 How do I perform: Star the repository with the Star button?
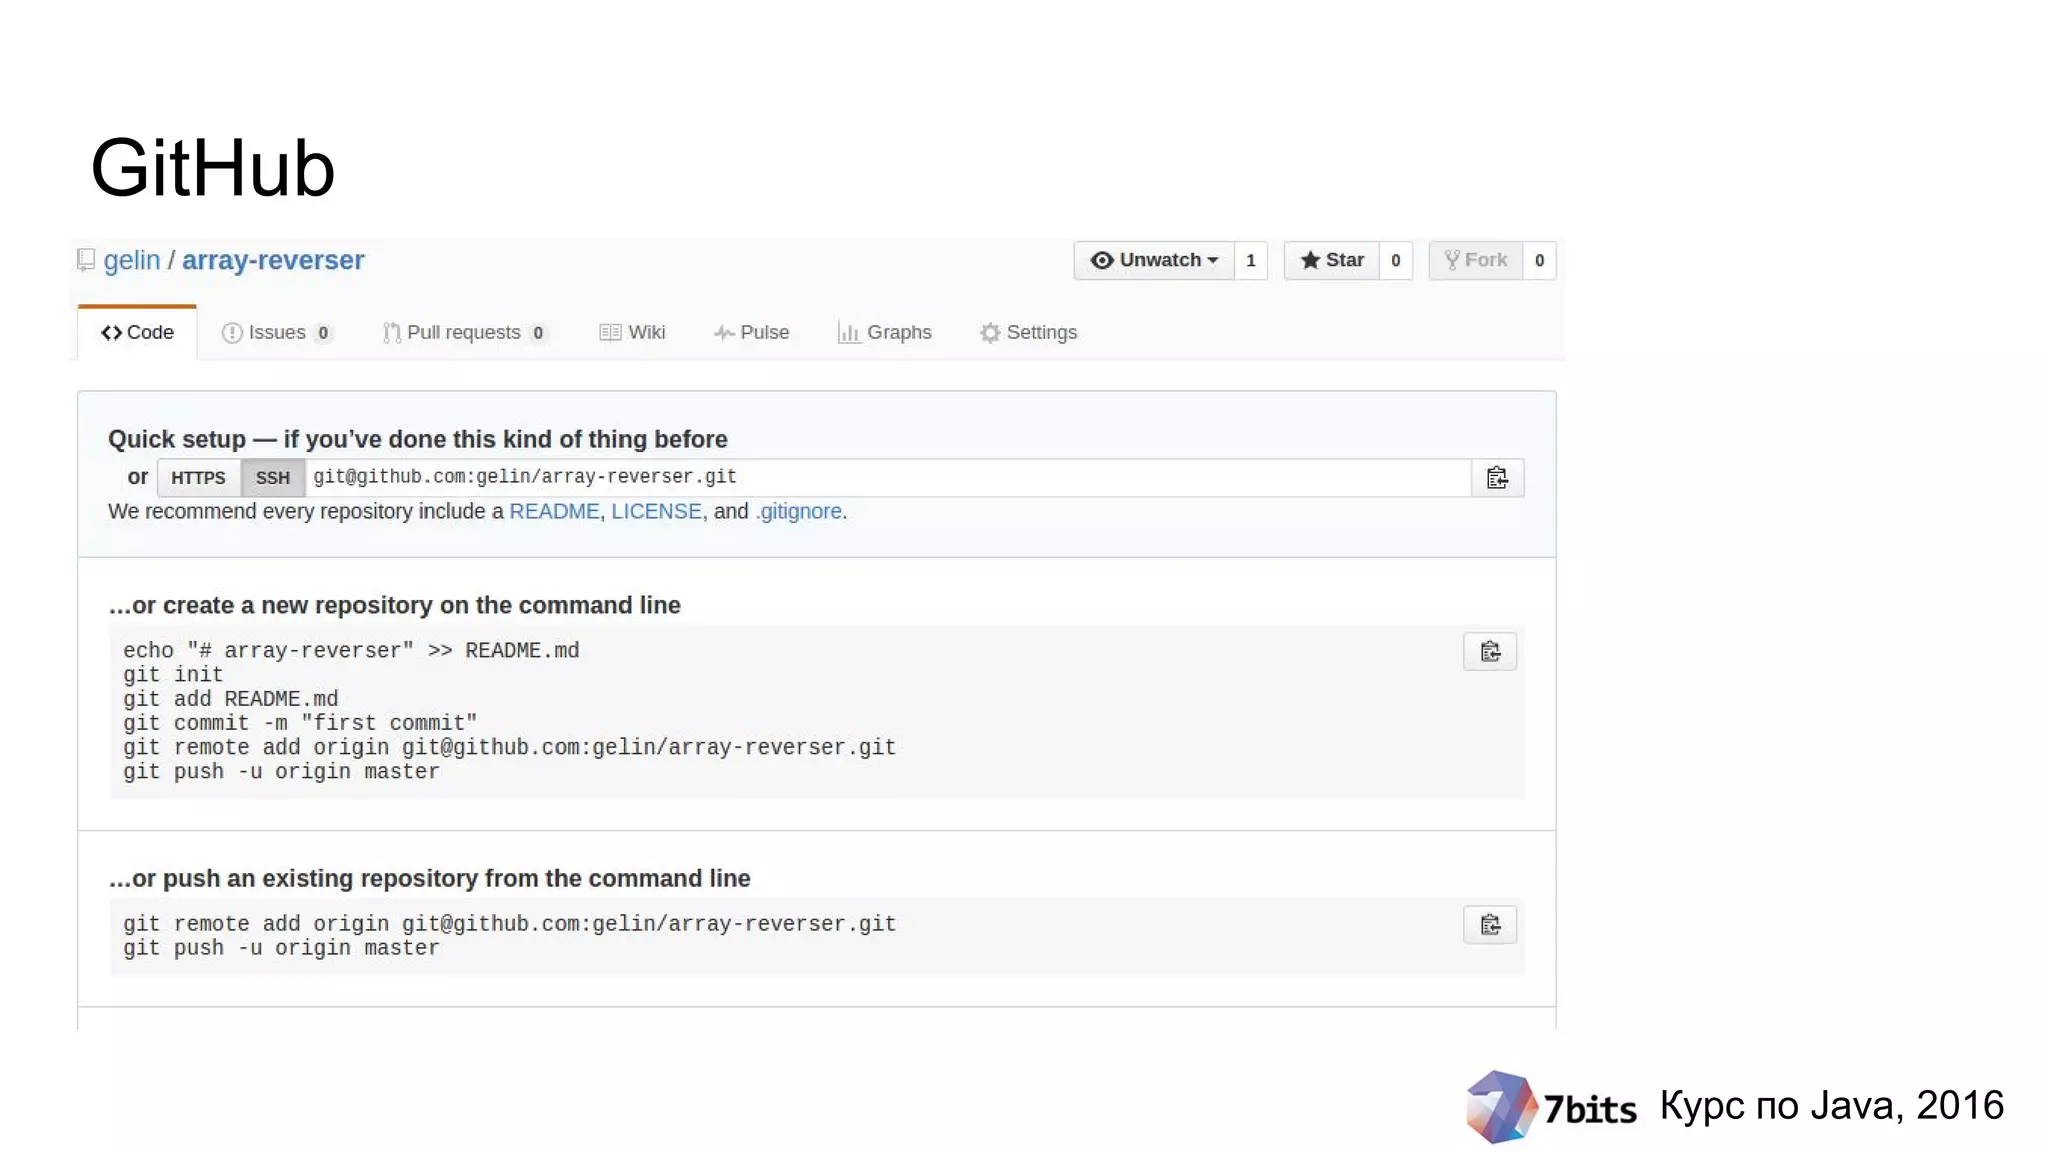(1332, 260)
